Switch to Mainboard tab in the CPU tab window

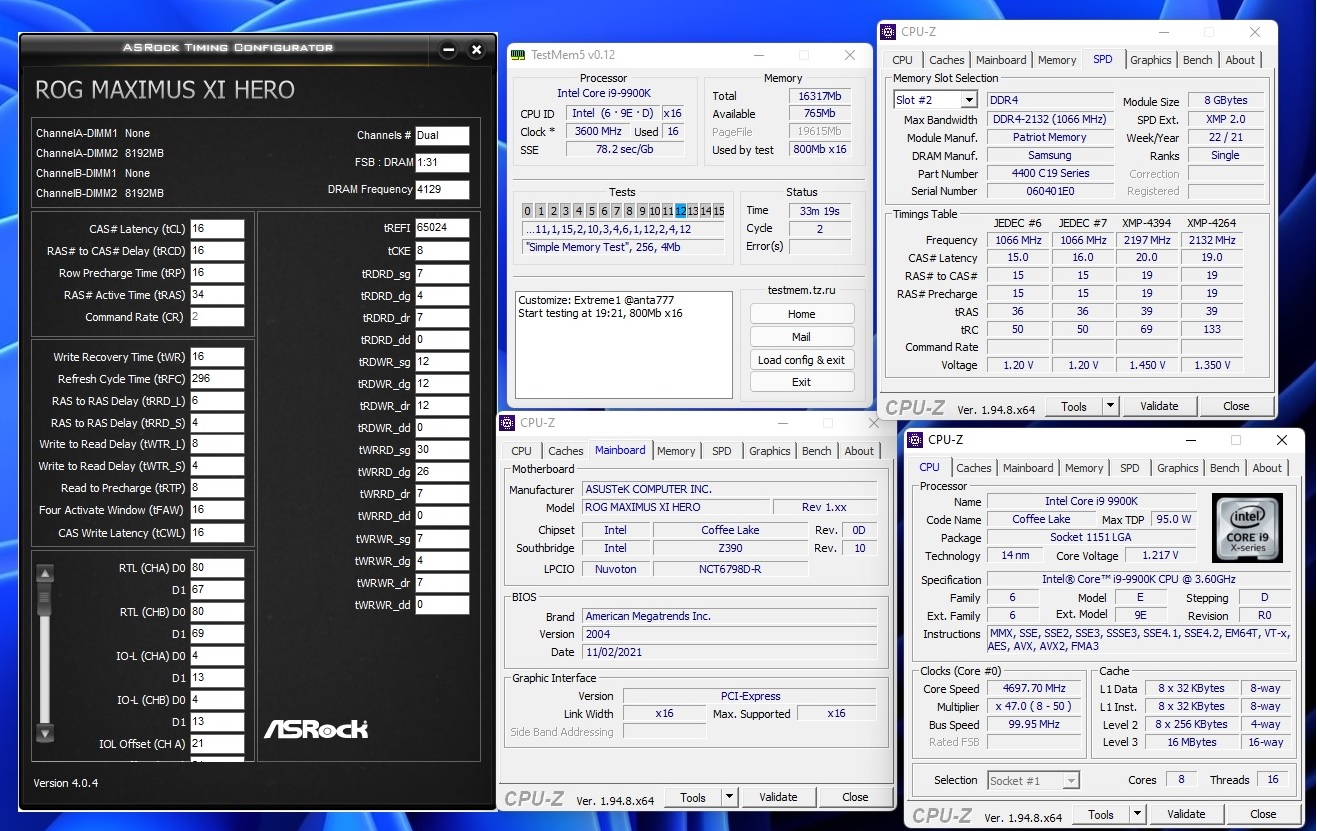[1028, 468]
